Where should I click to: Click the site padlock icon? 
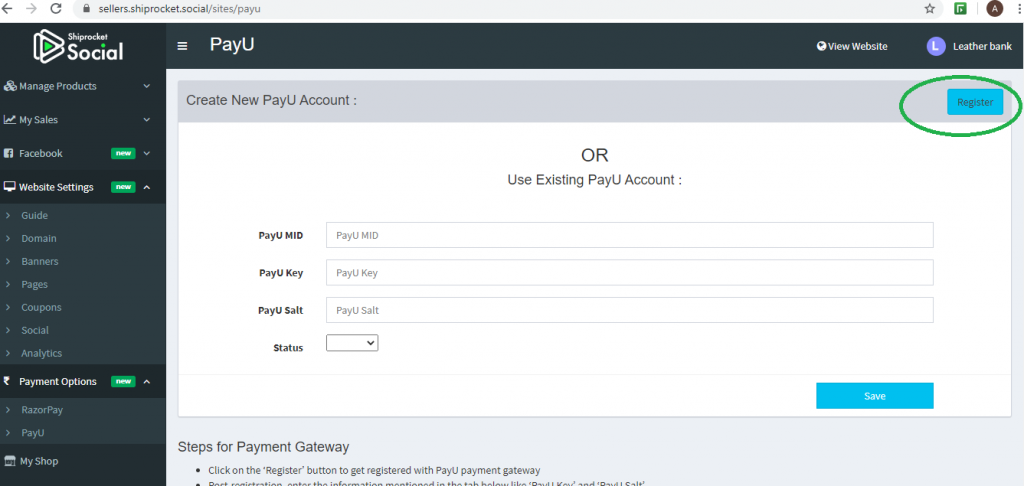pos(86,9)
